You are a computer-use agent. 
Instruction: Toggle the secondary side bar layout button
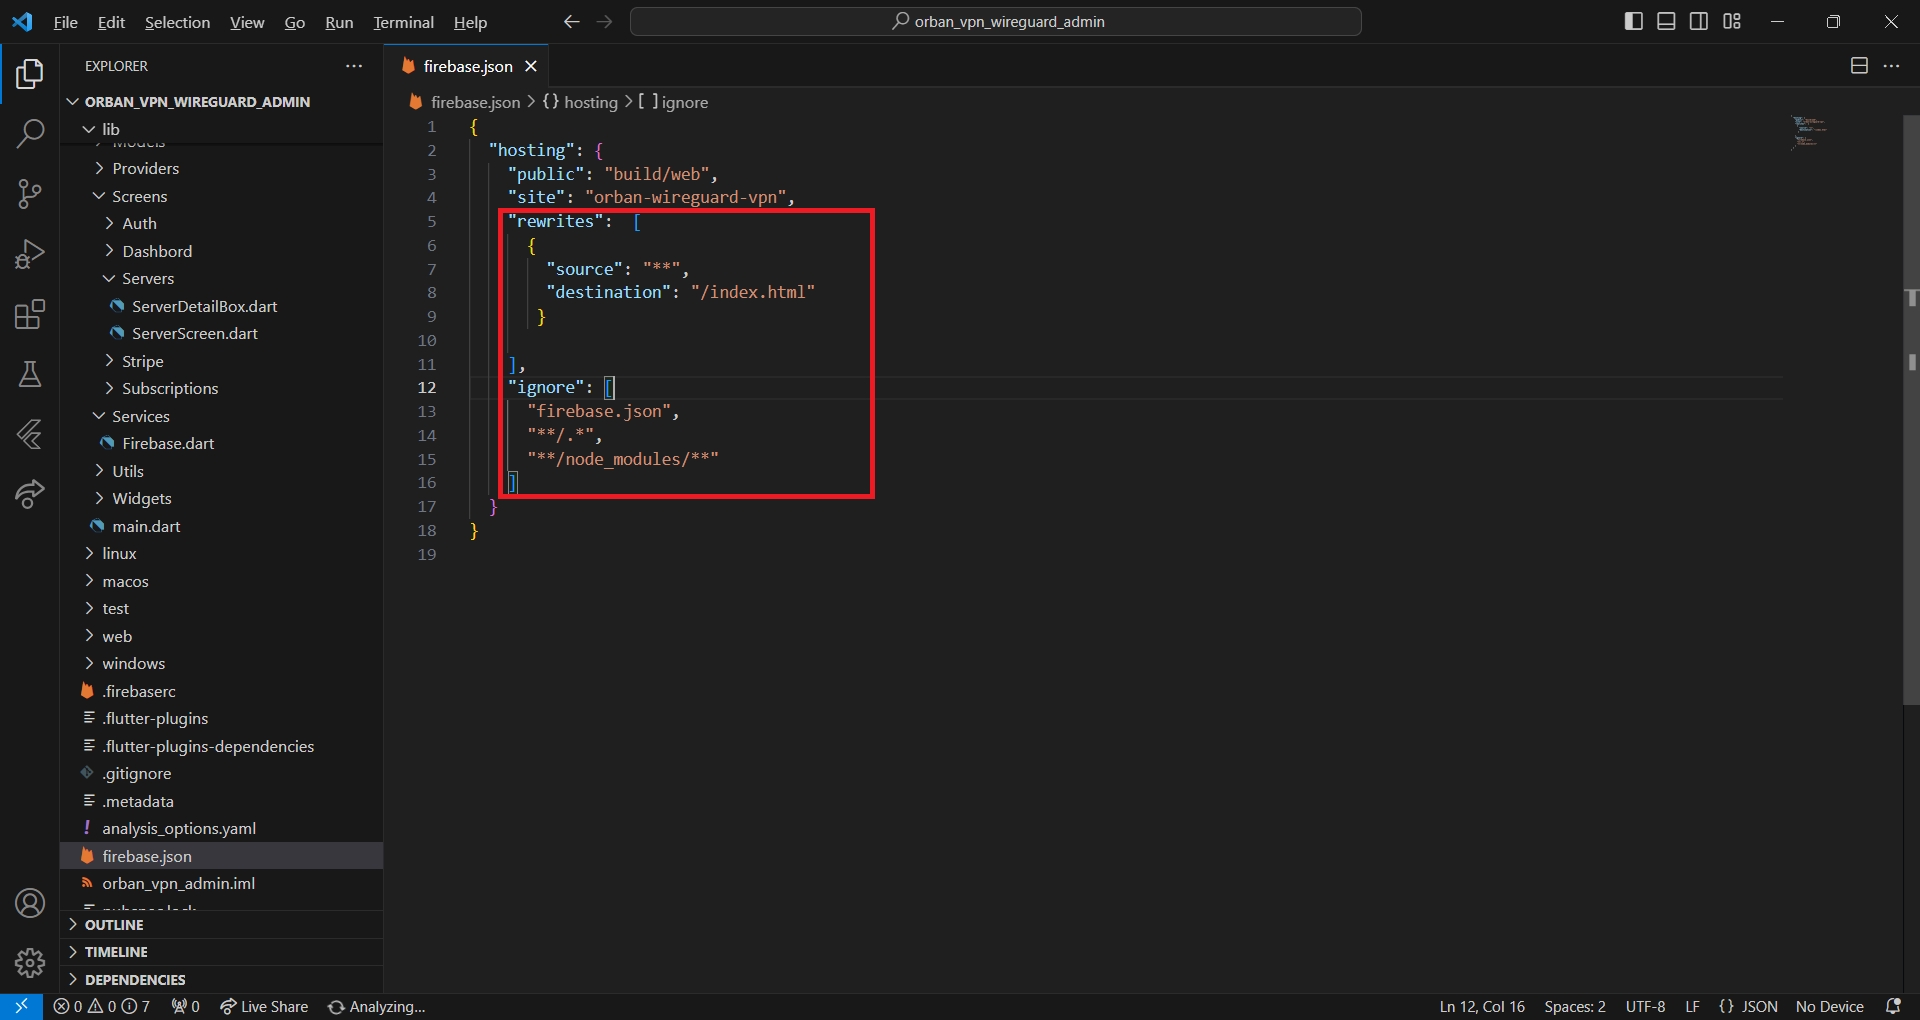(1699, 22)
